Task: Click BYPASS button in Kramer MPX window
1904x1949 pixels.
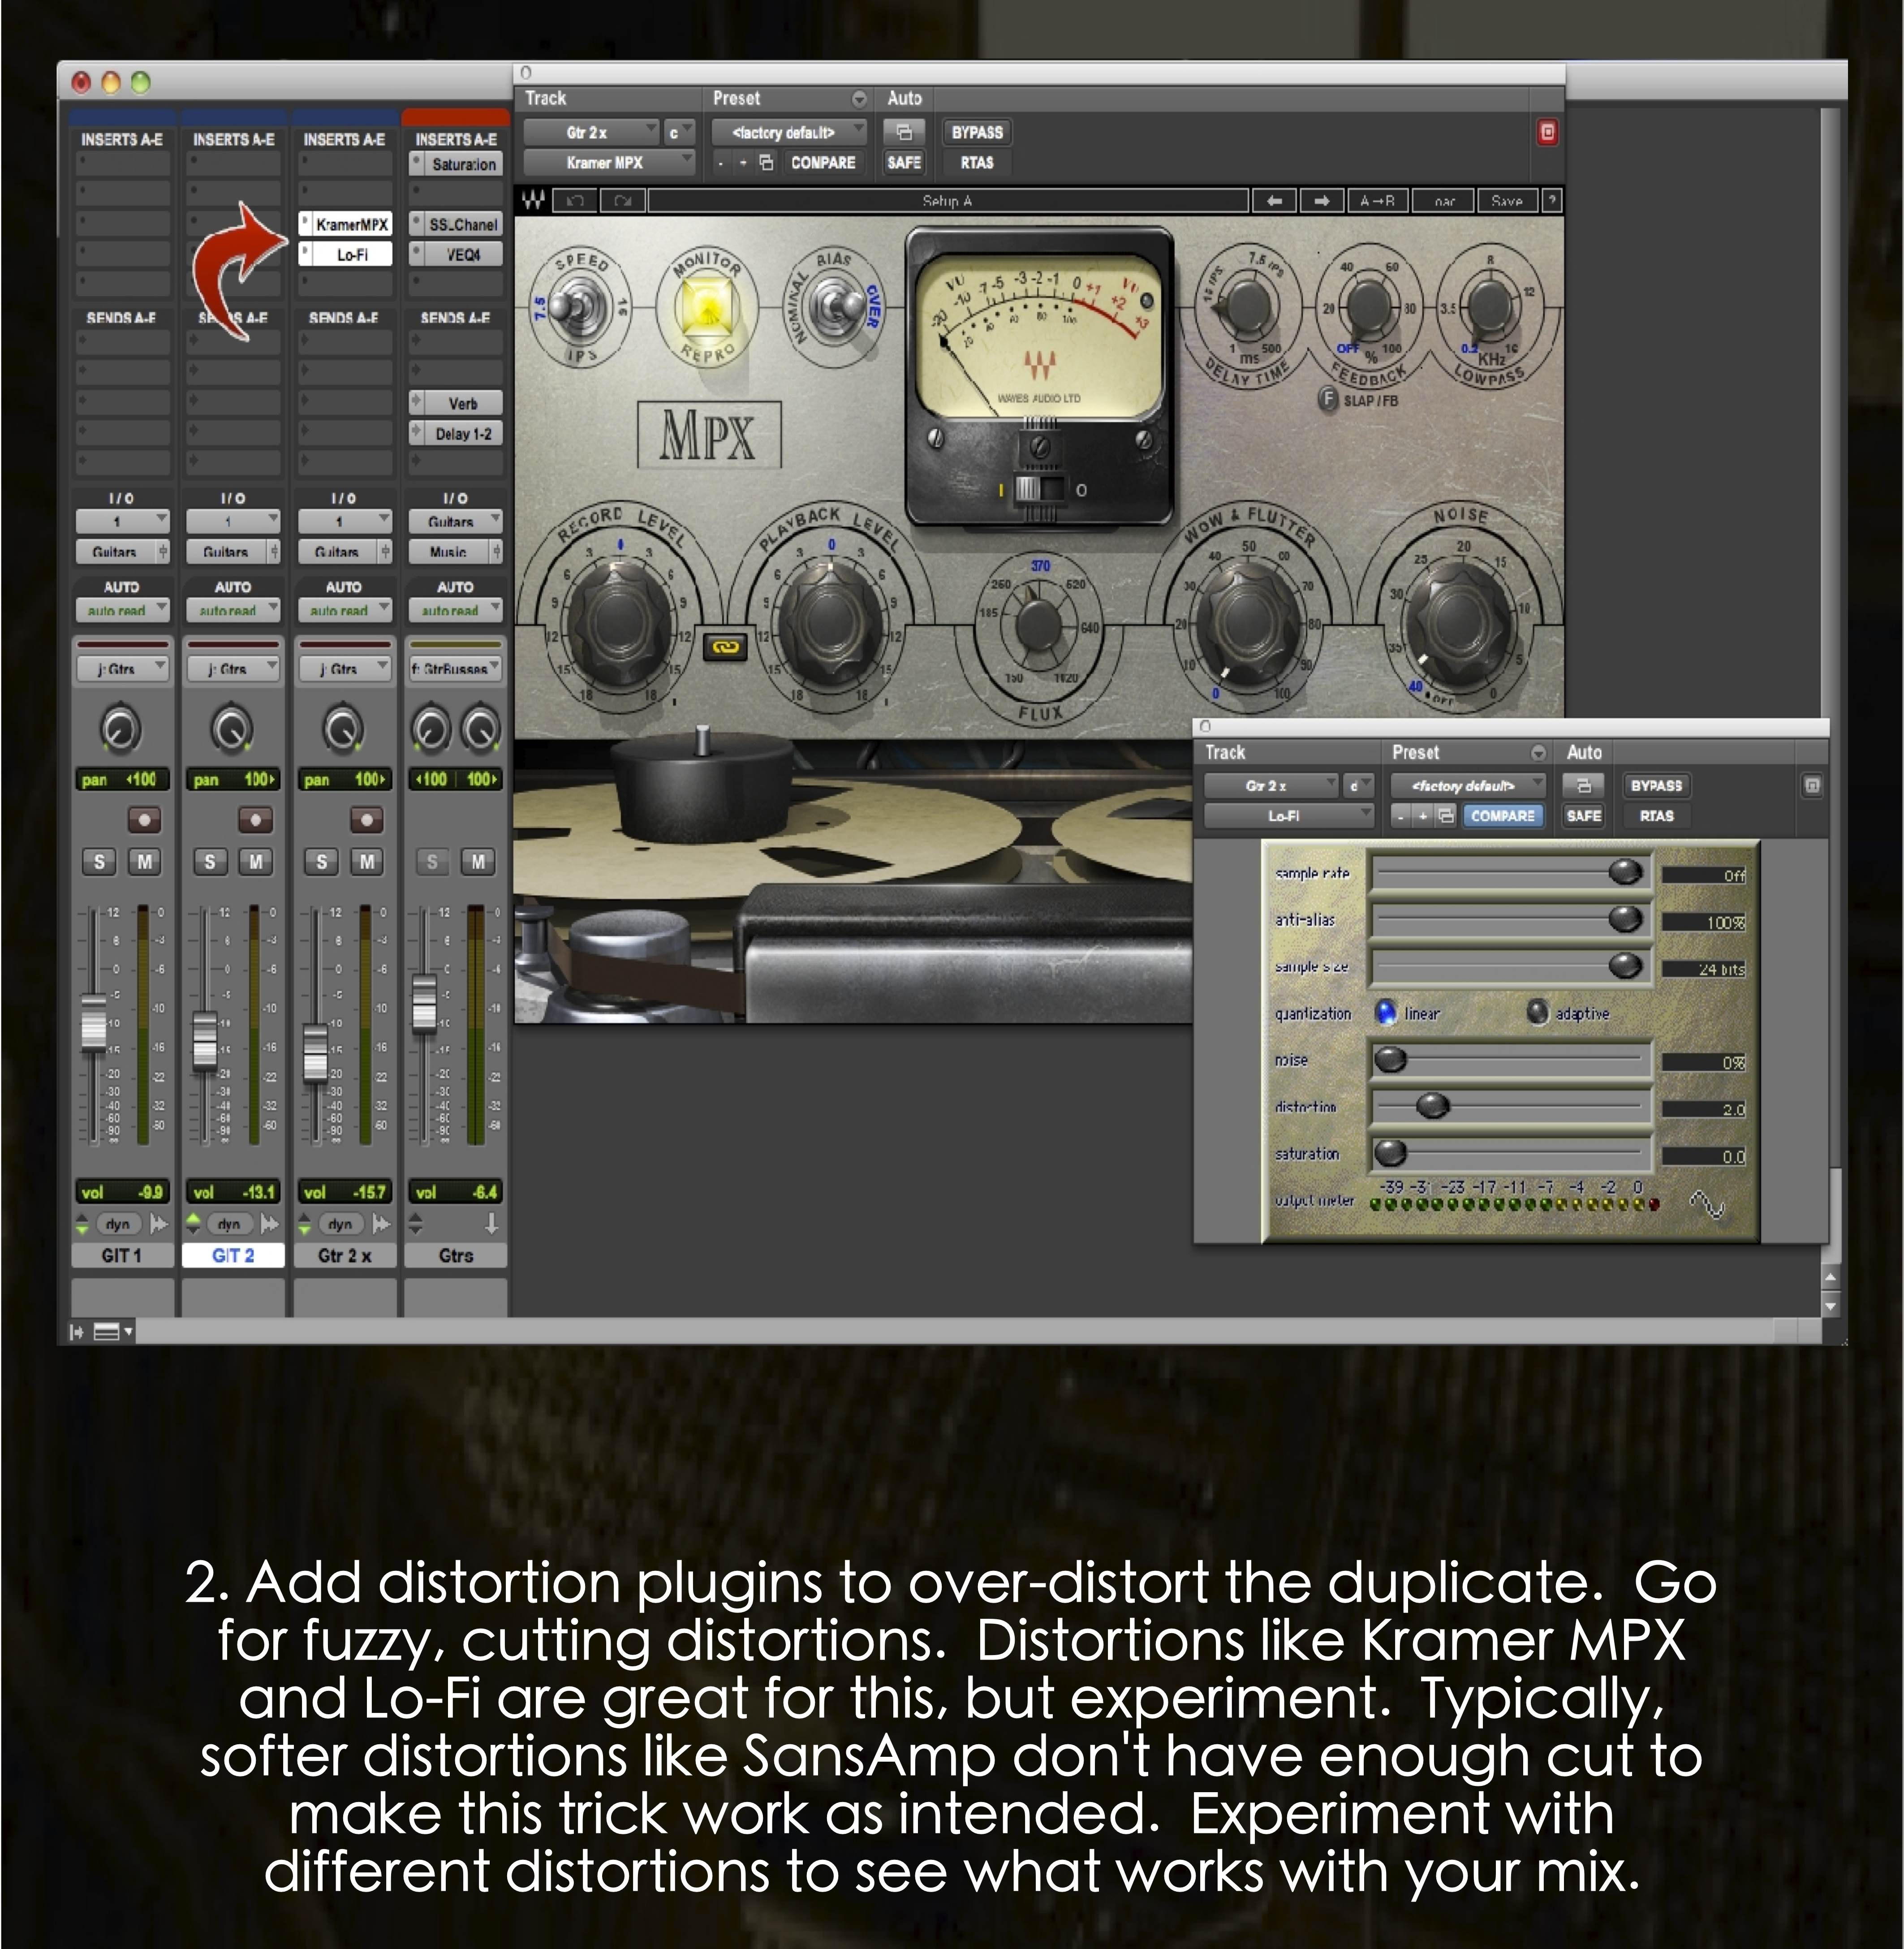Action: coord(976,132)
